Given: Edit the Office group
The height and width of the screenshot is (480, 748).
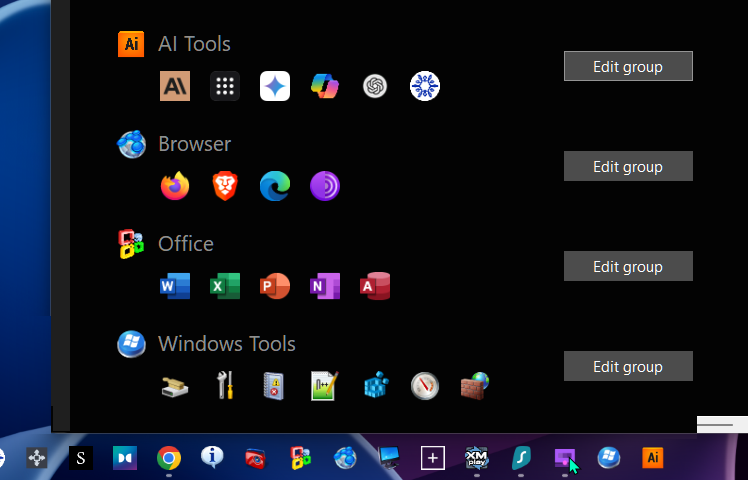Looking at the screenshot, I should (628, 266).
